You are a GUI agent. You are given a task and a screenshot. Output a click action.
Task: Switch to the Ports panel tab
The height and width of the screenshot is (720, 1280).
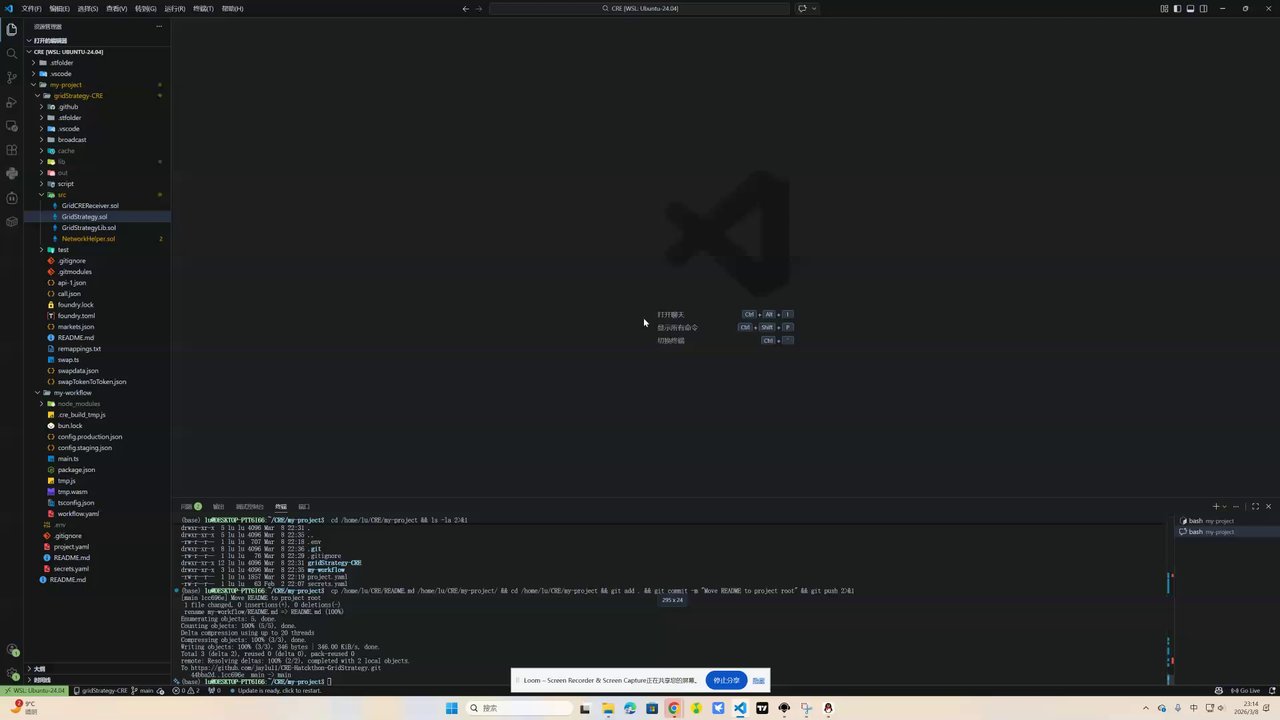[x=303, y=506]
